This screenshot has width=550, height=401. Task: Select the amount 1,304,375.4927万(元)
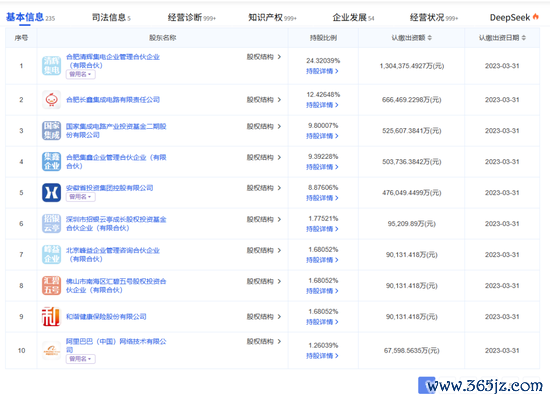[412, 66]
